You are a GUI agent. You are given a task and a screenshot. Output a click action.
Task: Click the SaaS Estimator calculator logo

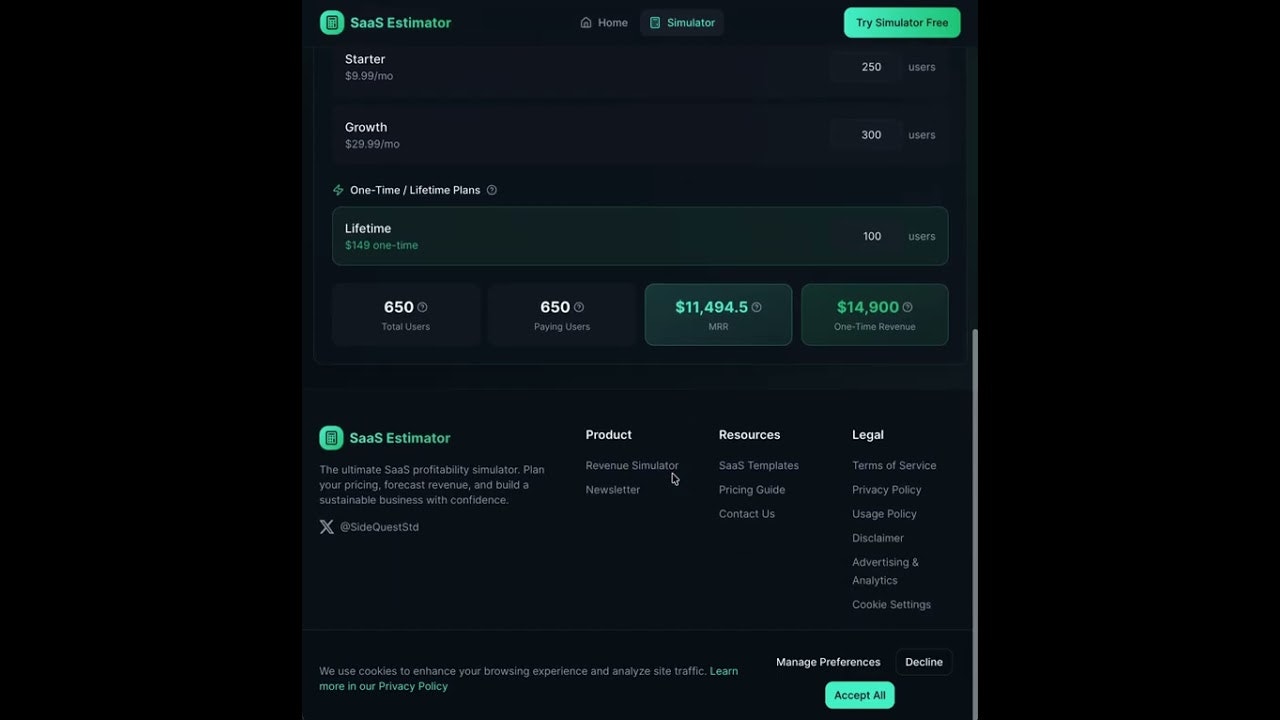pos(331,22)
